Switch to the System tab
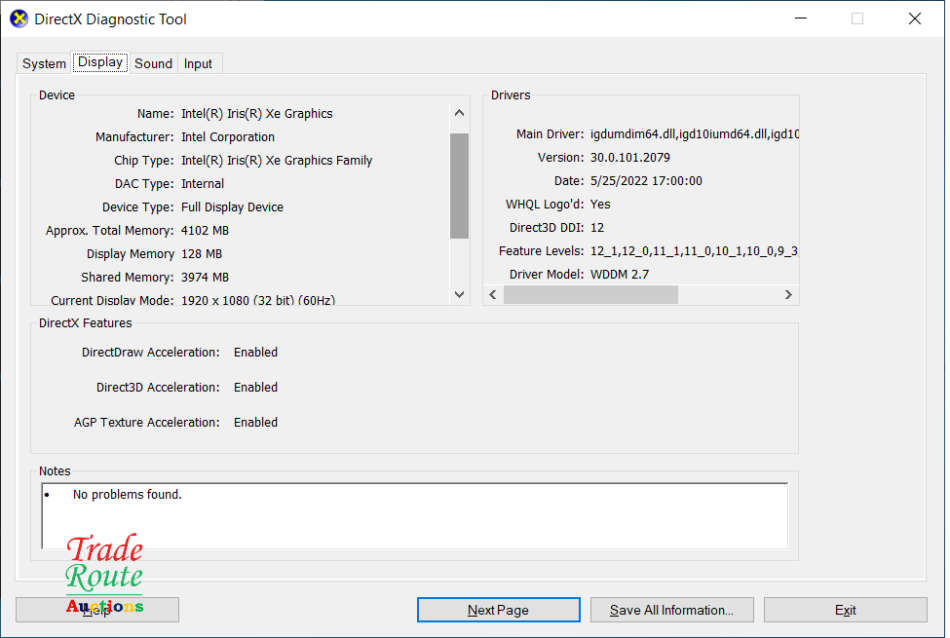 click(44, 64)
